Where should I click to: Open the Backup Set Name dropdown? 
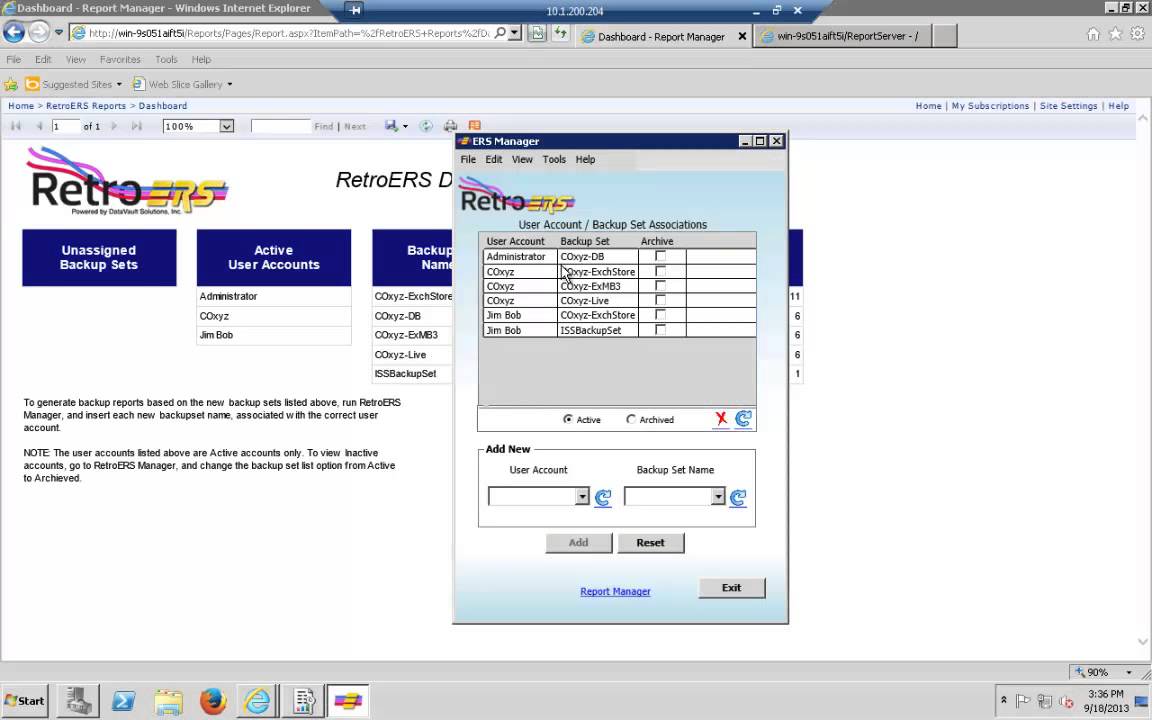(718, 497)
